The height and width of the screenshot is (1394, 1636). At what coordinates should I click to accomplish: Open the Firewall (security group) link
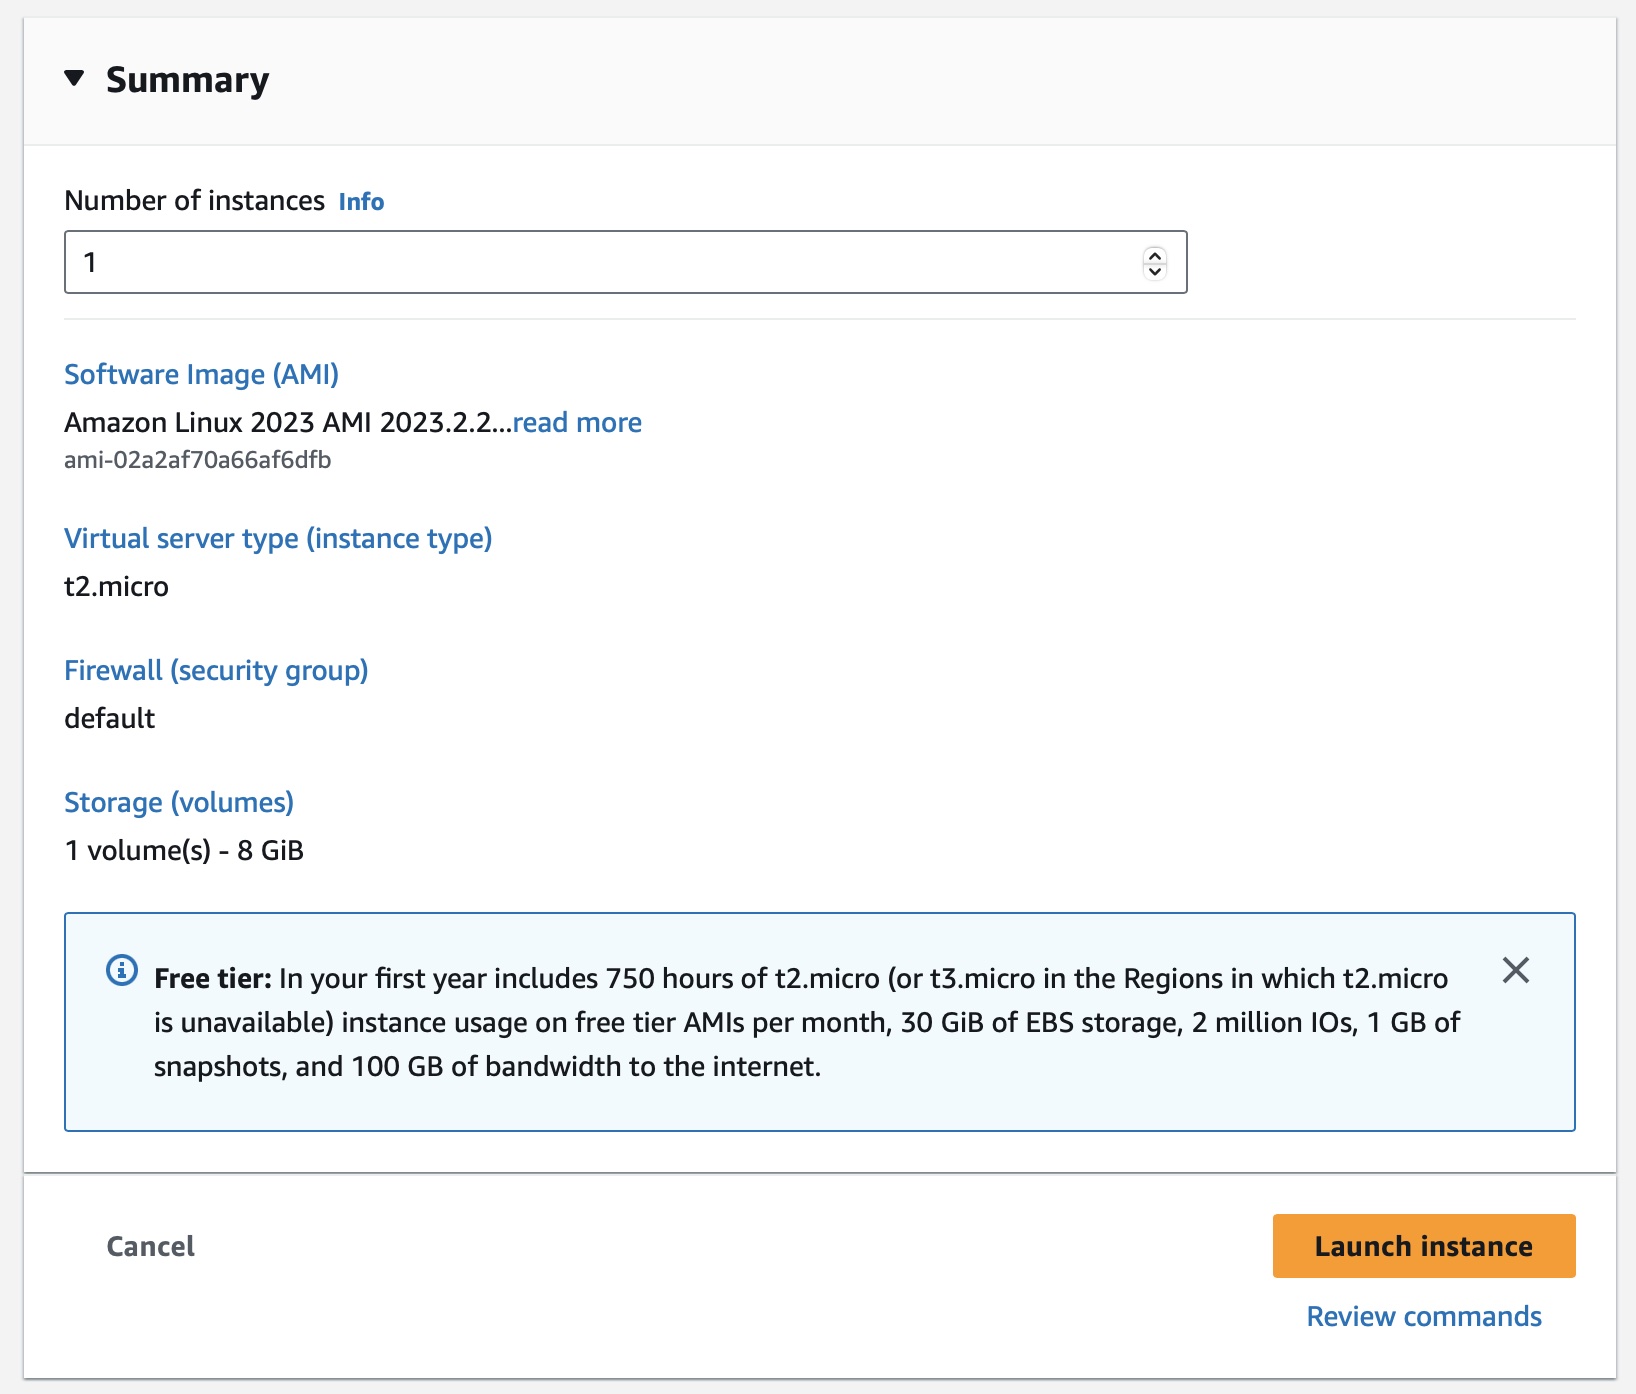(216, 670)
